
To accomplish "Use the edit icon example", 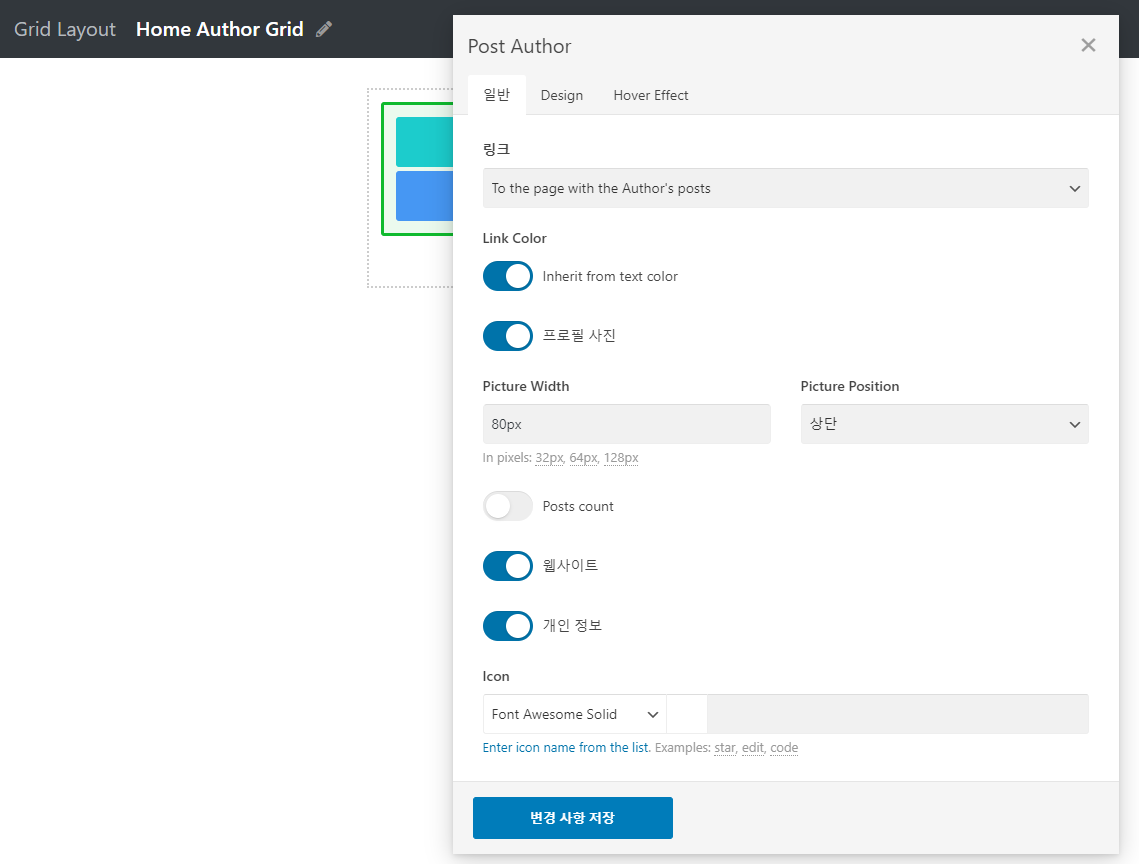I will click(x=753, y=748).
